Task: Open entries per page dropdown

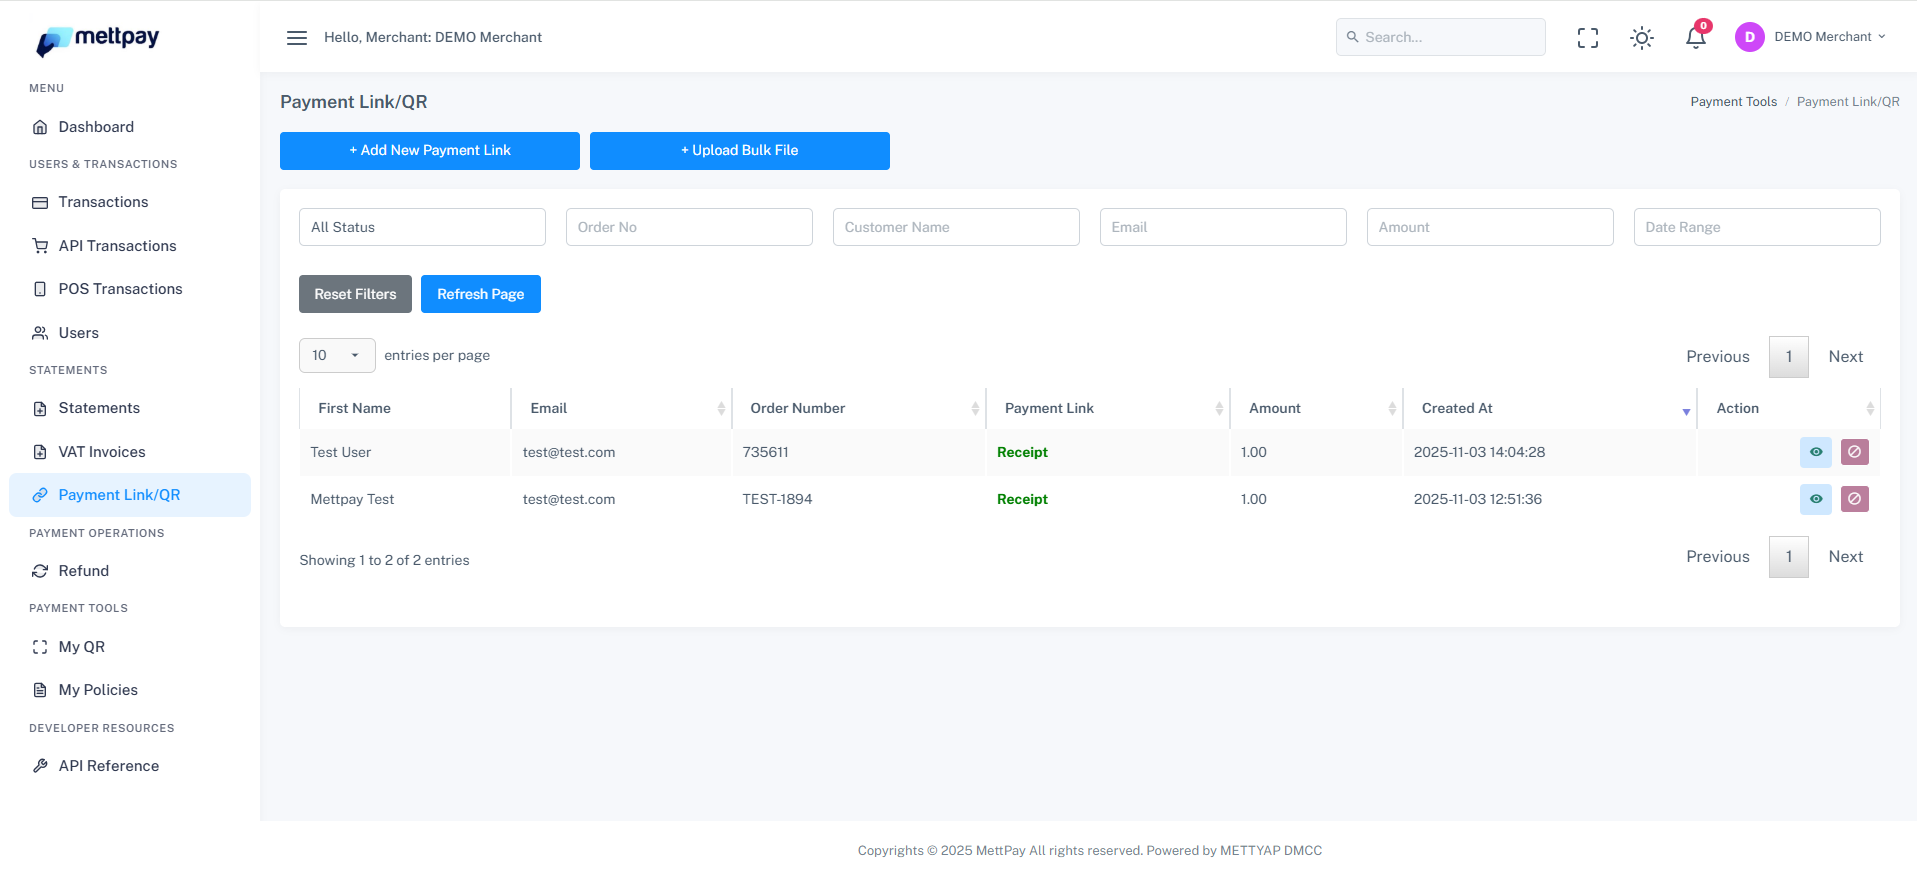Action: point(337,355)
